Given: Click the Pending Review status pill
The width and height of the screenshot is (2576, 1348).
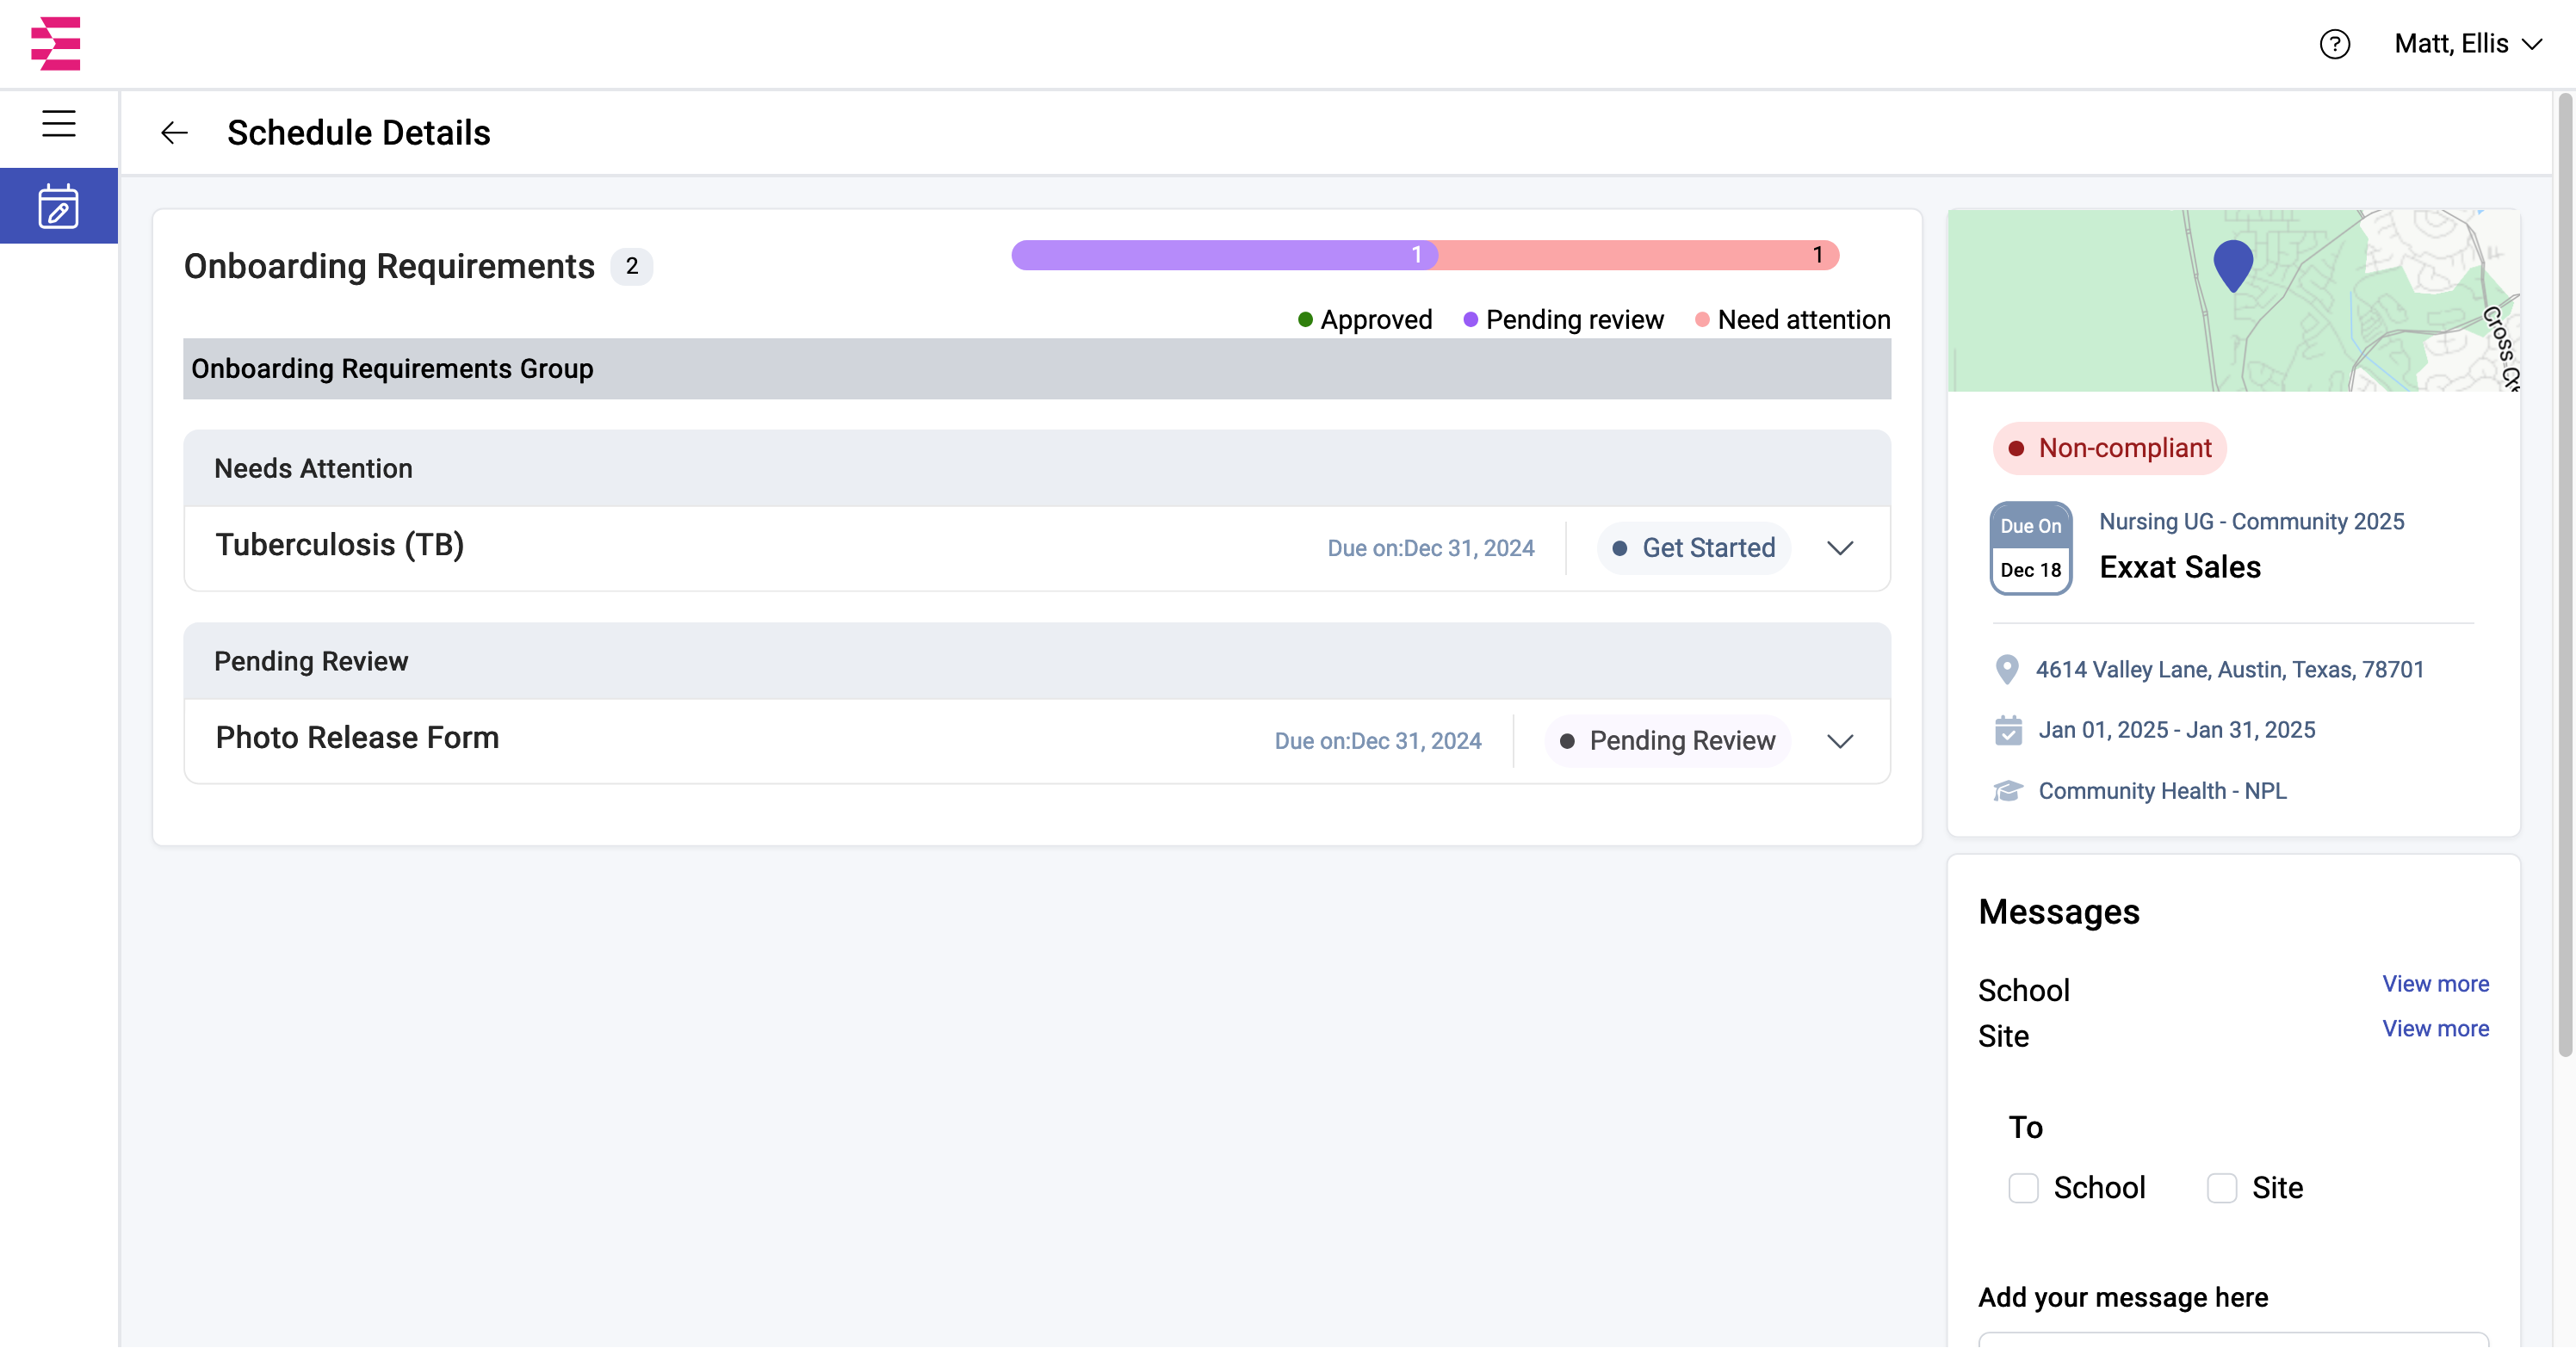Looking at the screenshot, I should click(1667, 742).
